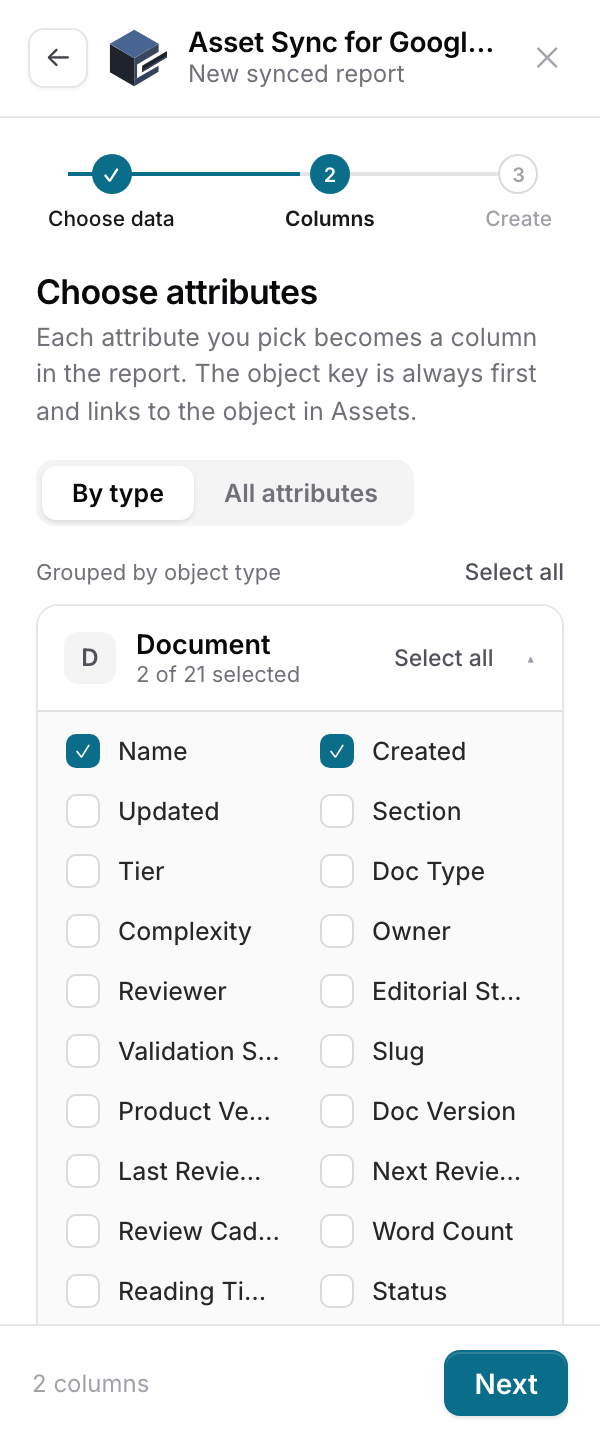
Task: Click the Document type D badge
Action: point(90,658)
